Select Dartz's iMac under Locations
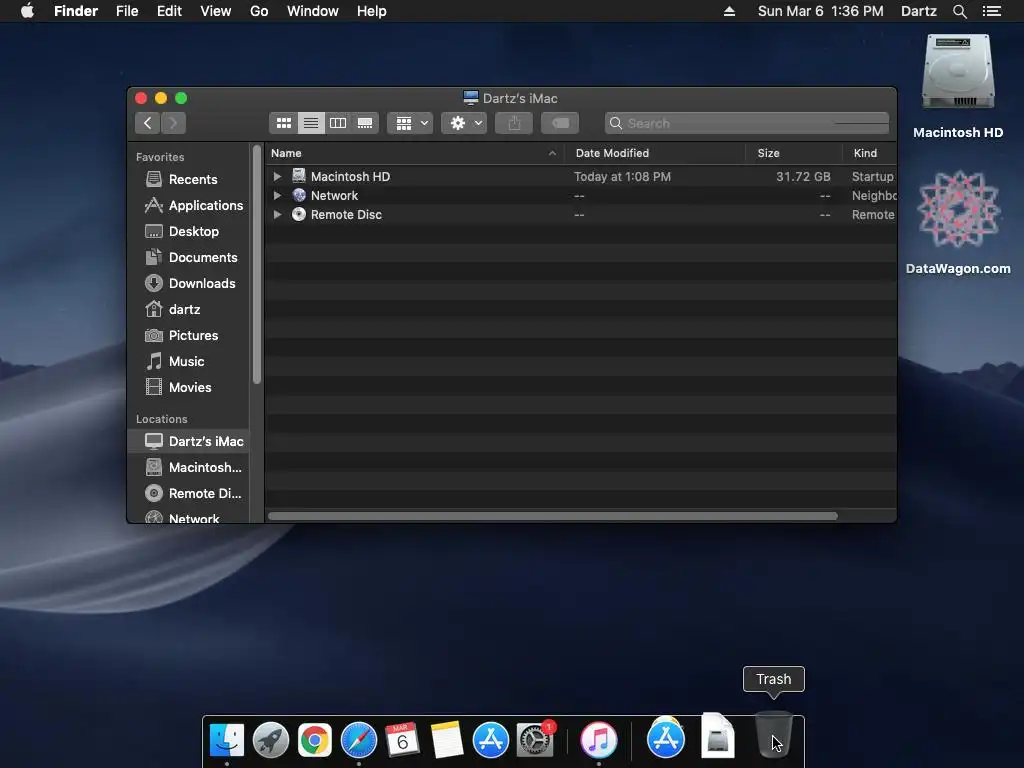1024x768 pixels. tap(189, 441)
